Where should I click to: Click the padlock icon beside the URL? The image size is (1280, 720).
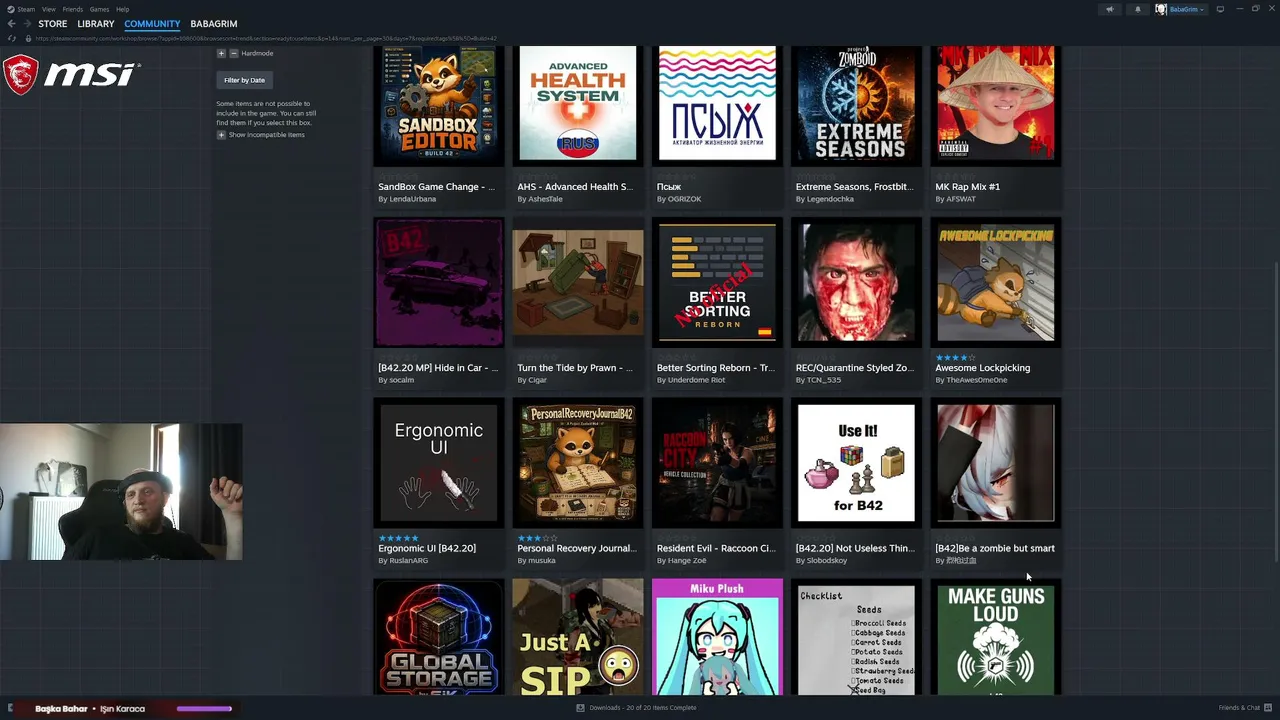coord(28,38)
